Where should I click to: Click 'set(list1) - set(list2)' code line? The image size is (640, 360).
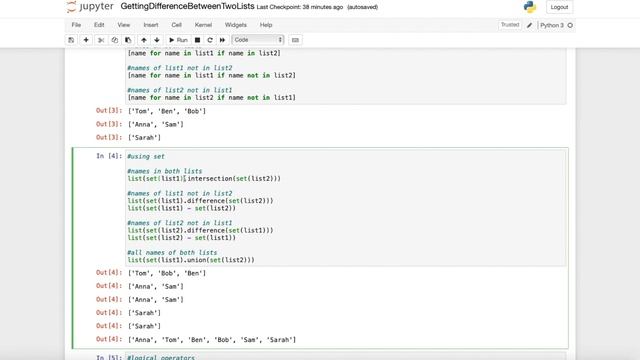pyautogui.click(x=182, y=208)
